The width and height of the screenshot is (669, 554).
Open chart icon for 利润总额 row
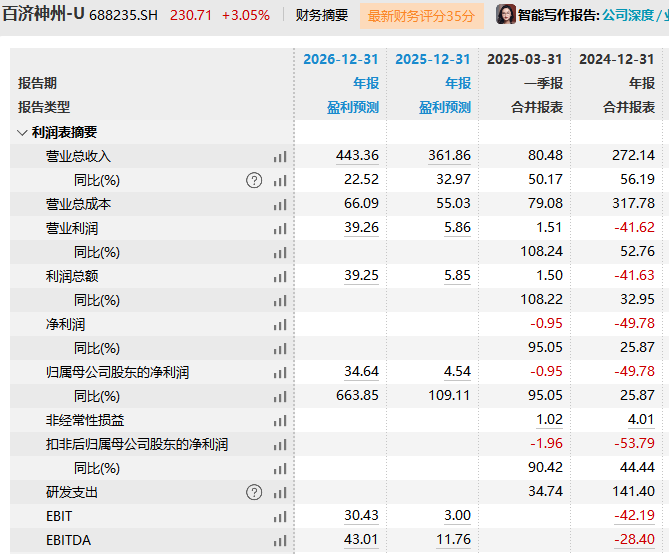(280, 277)
